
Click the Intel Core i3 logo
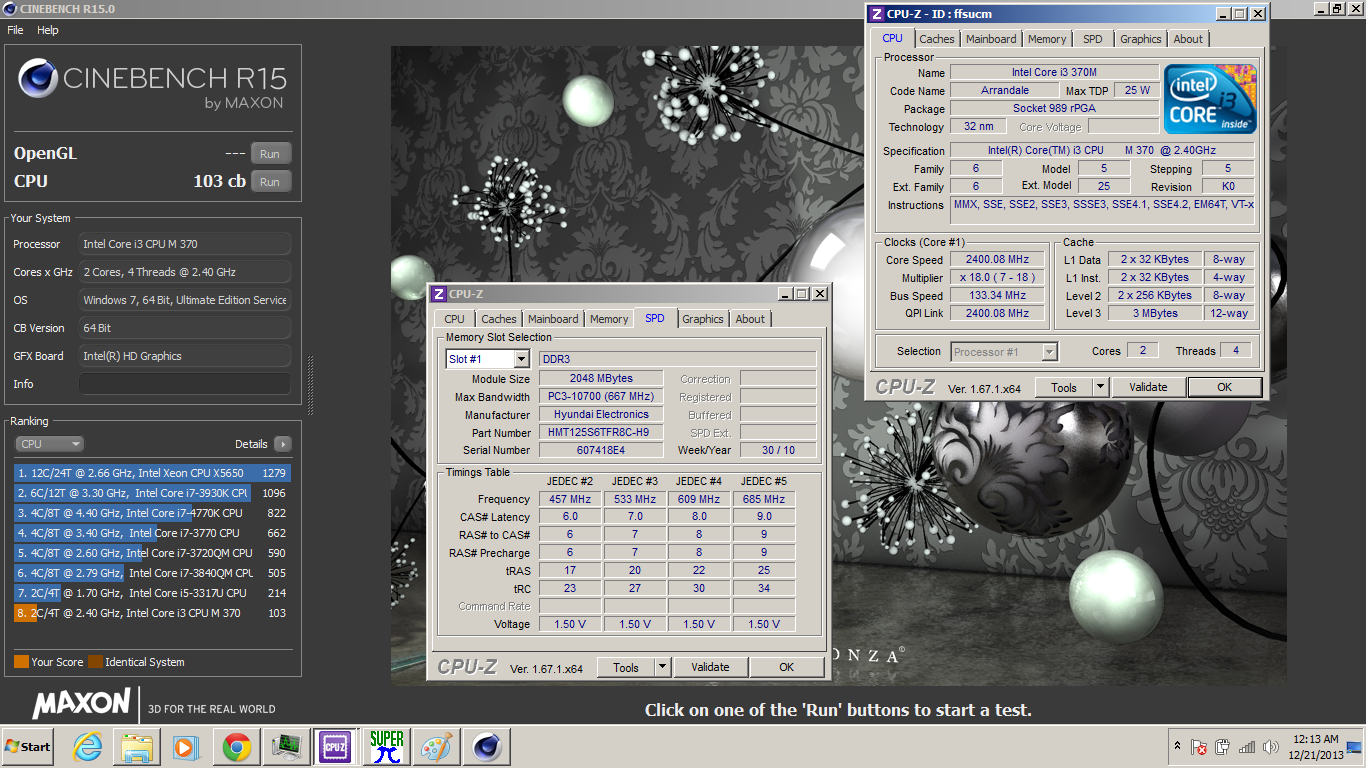(x=1211, y=99)
